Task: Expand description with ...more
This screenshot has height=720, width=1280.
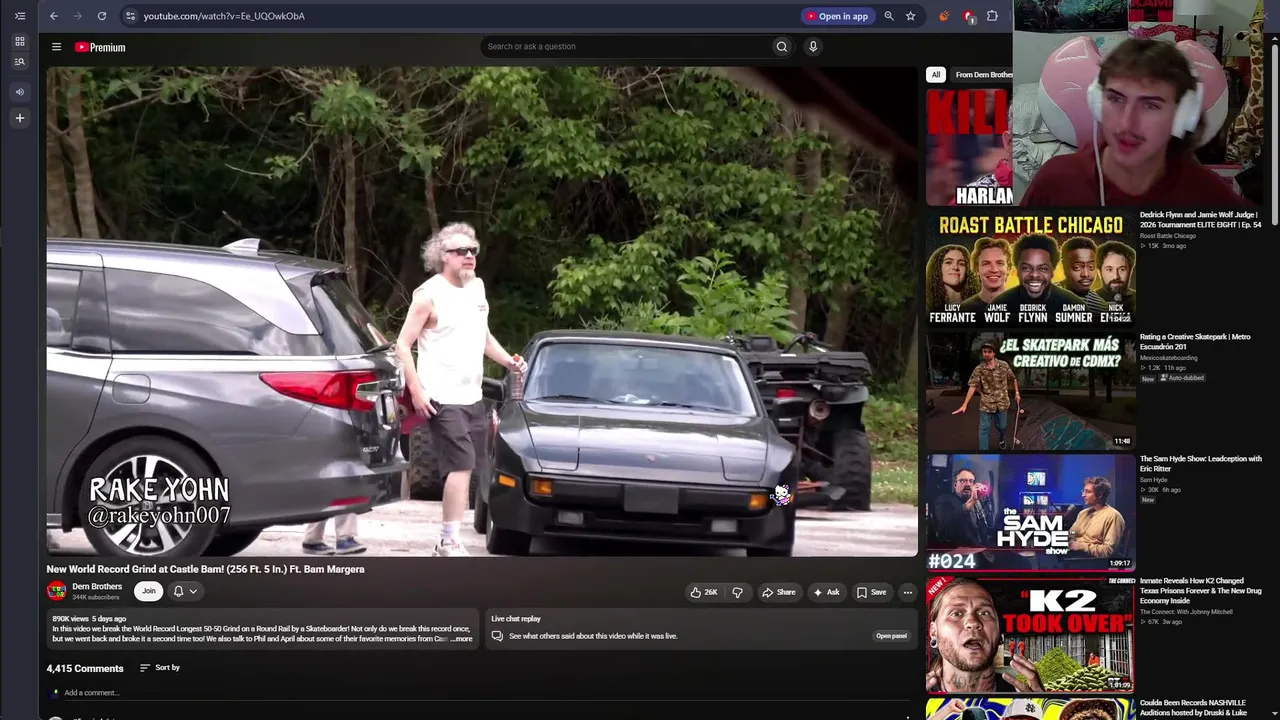Action: pos(462,638)
